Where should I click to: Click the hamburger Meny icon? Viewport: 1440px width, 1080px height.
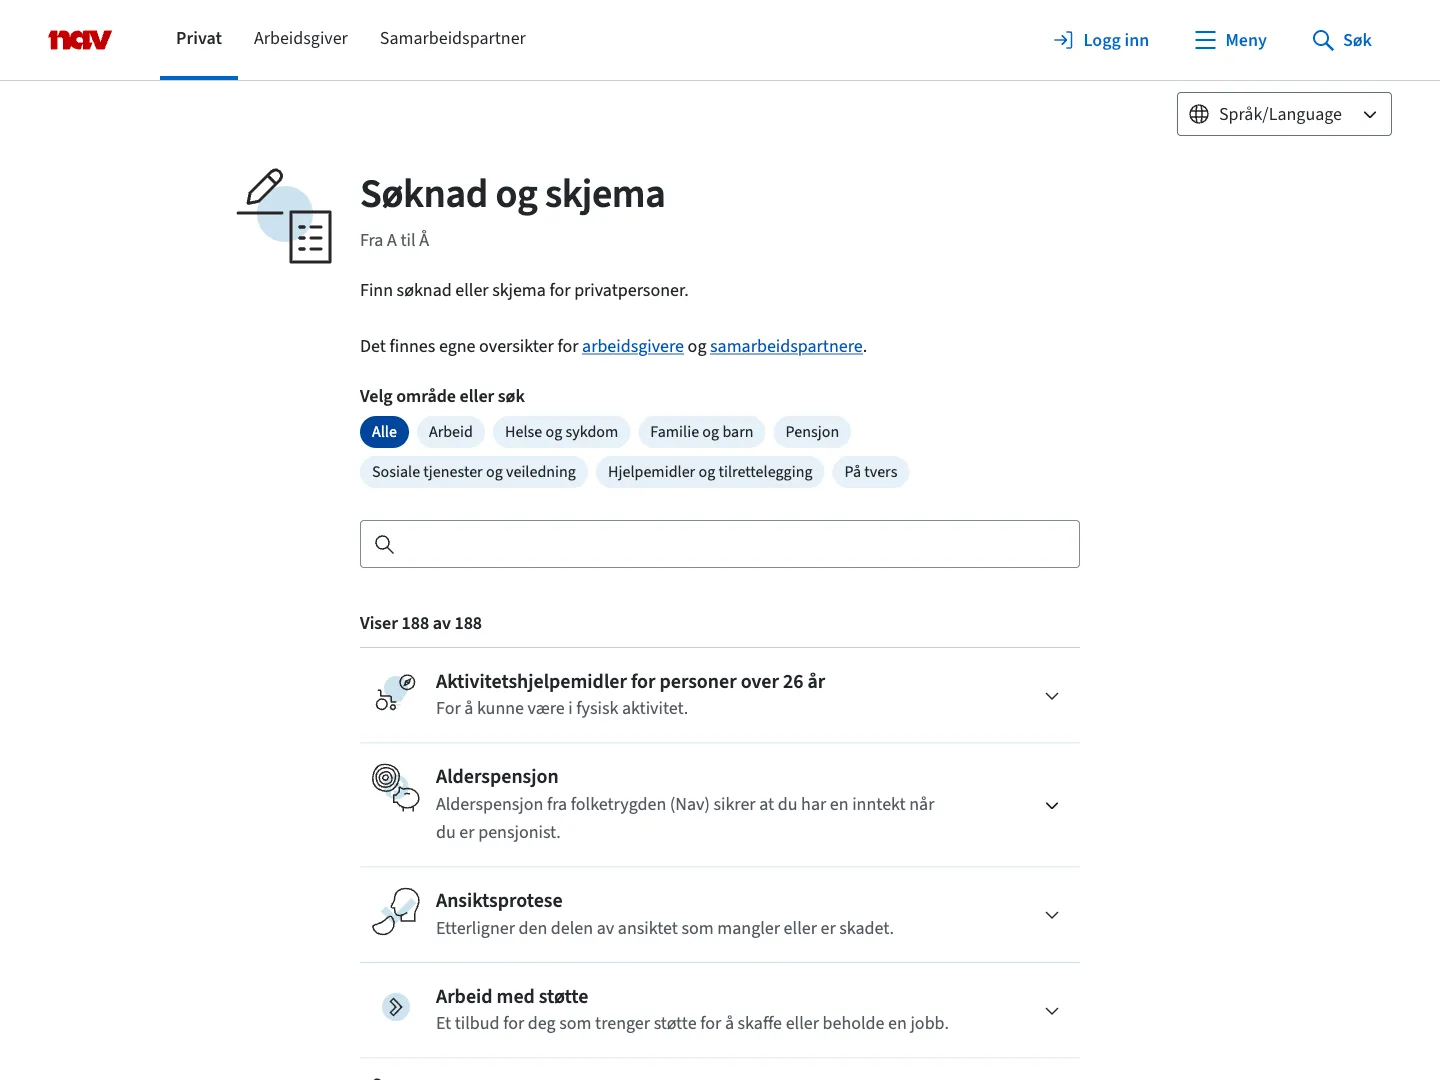pos(1205,40)
